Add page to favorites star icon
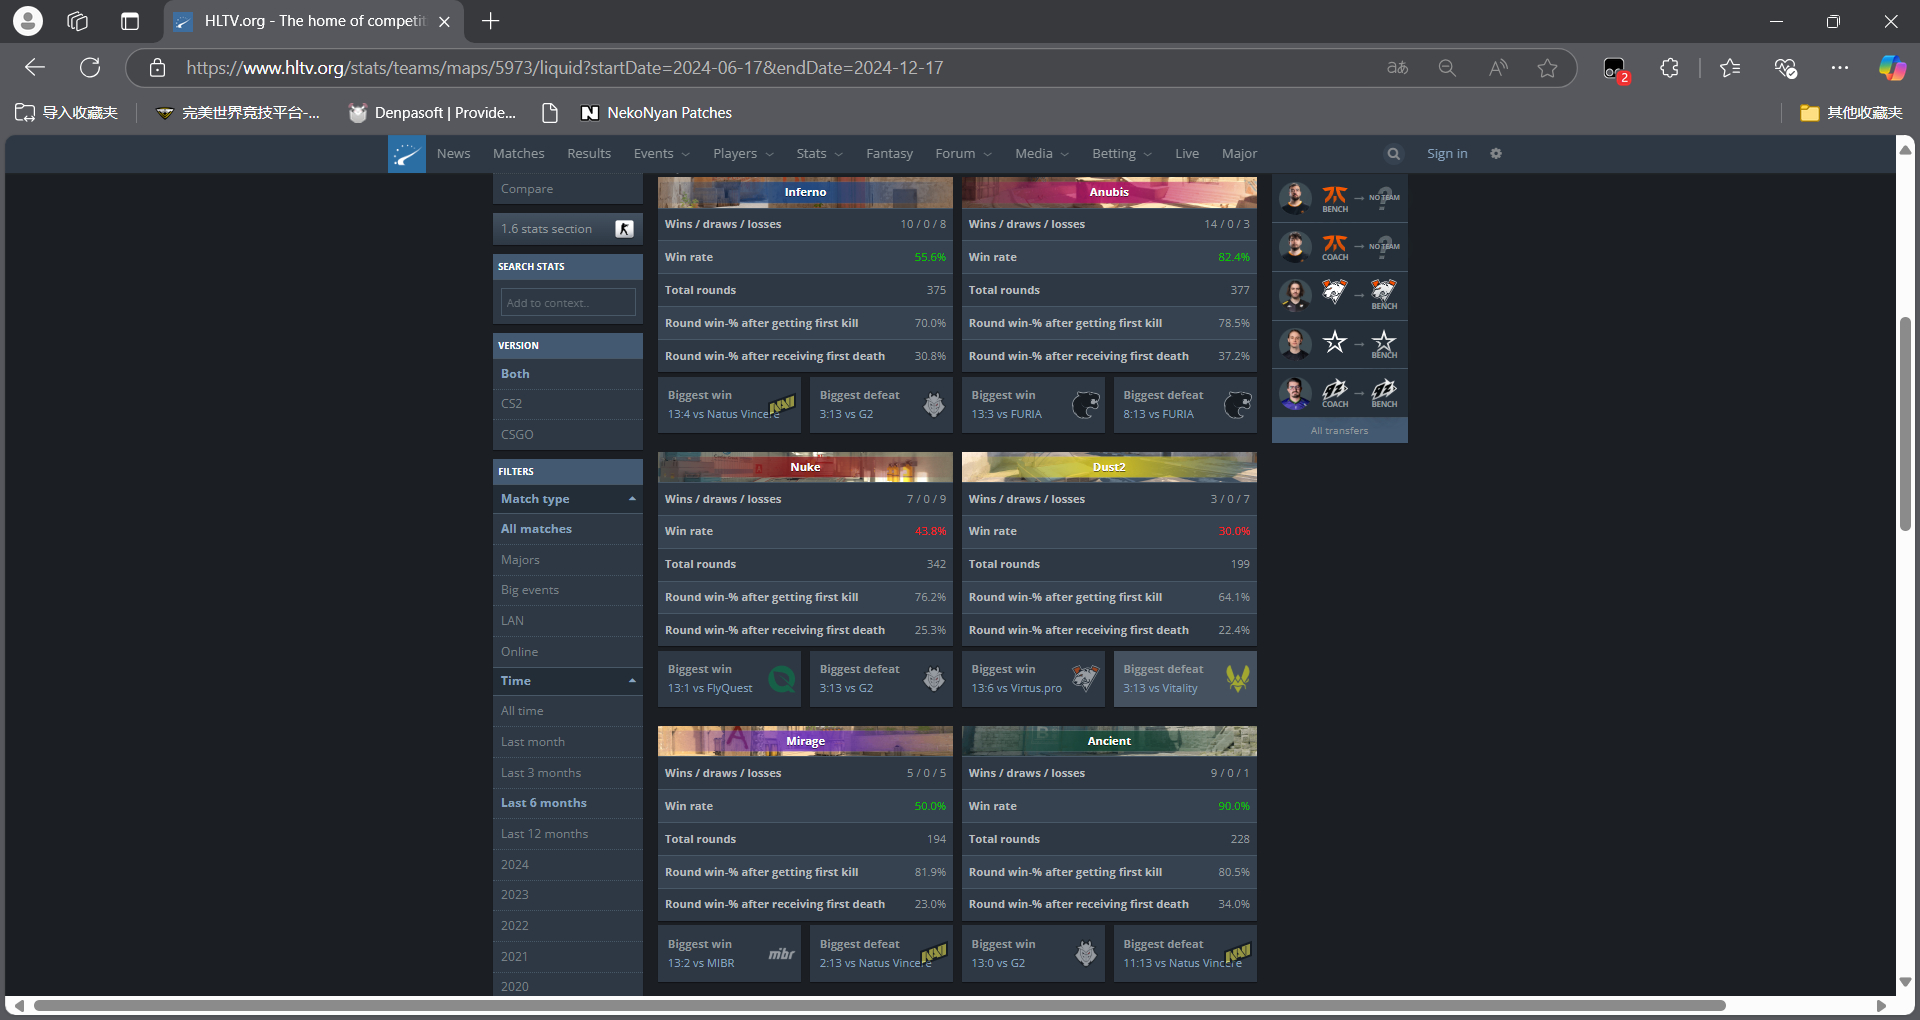The image size is (1920, 1020). pos(1547,68)
